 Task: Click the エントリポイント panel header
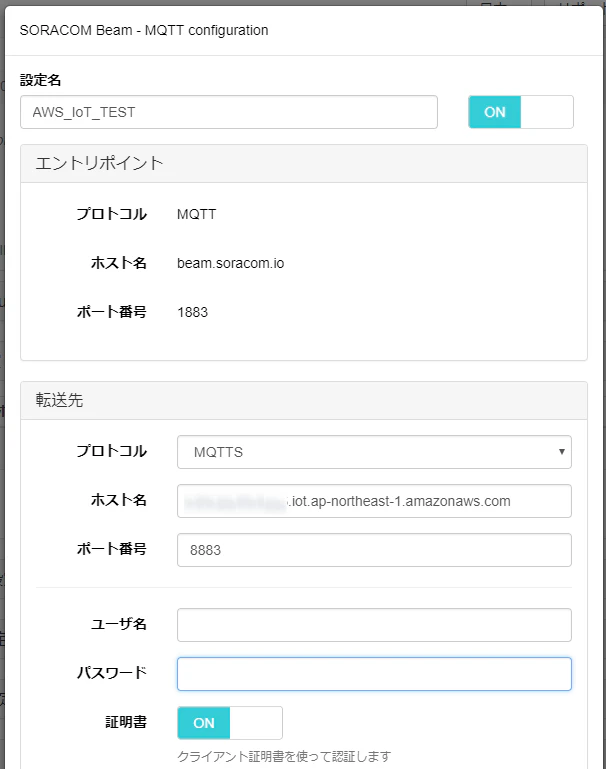pos(303,163)
